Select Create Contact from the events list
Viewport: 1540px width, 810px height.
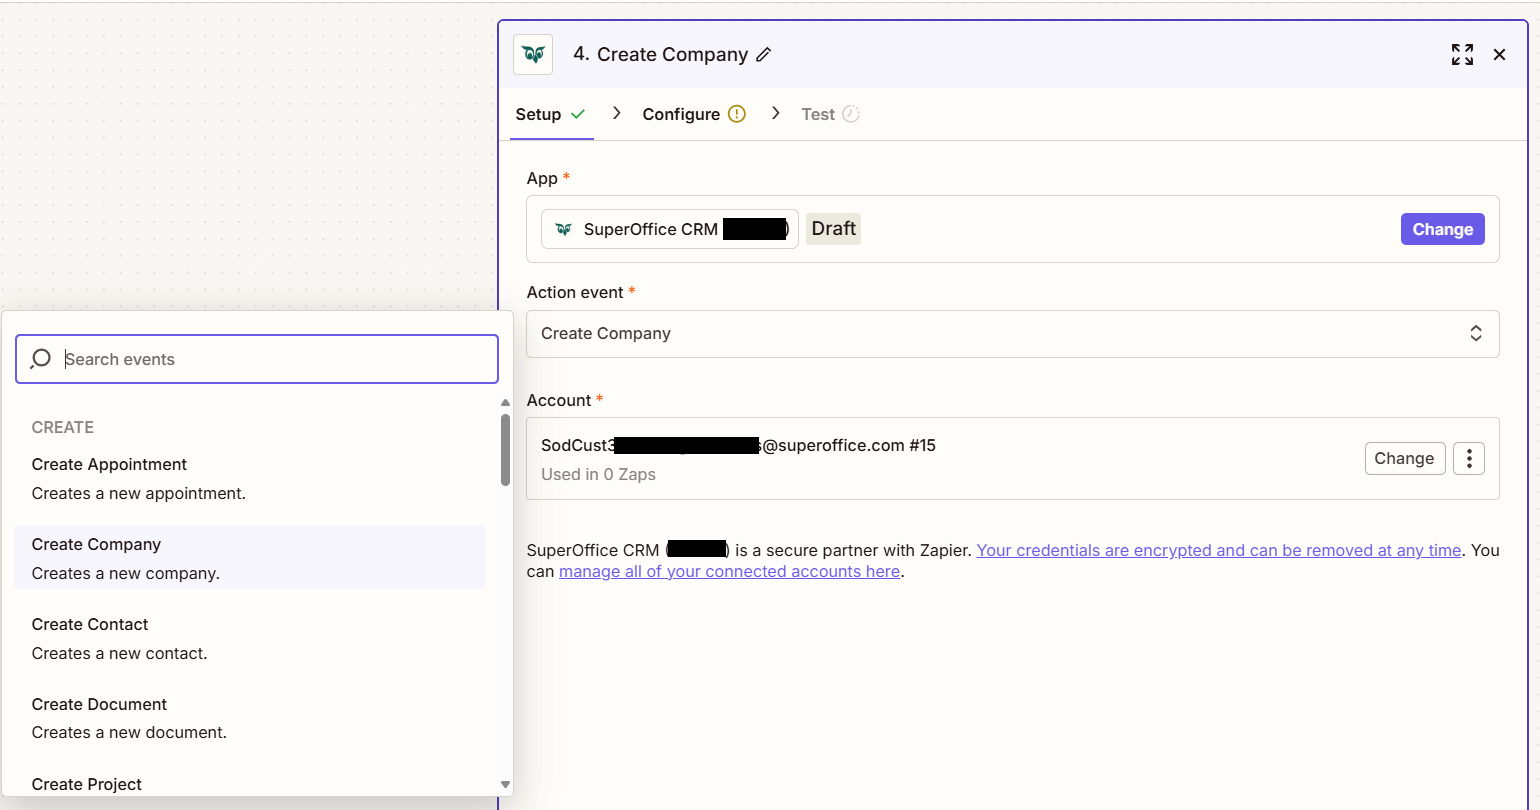(x=89, y=624)
